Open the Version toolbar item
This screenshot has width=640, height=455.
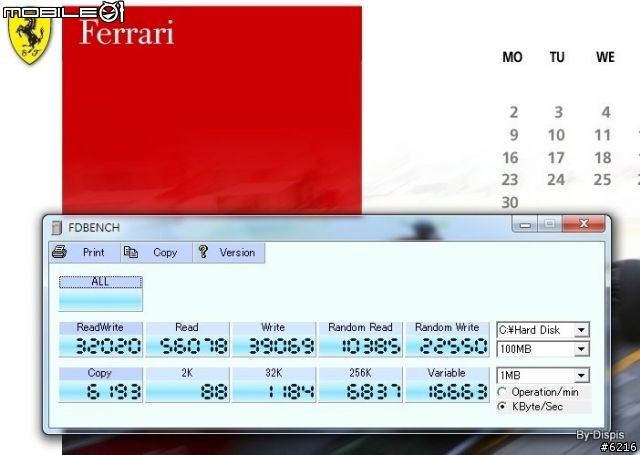pos(229,253)
